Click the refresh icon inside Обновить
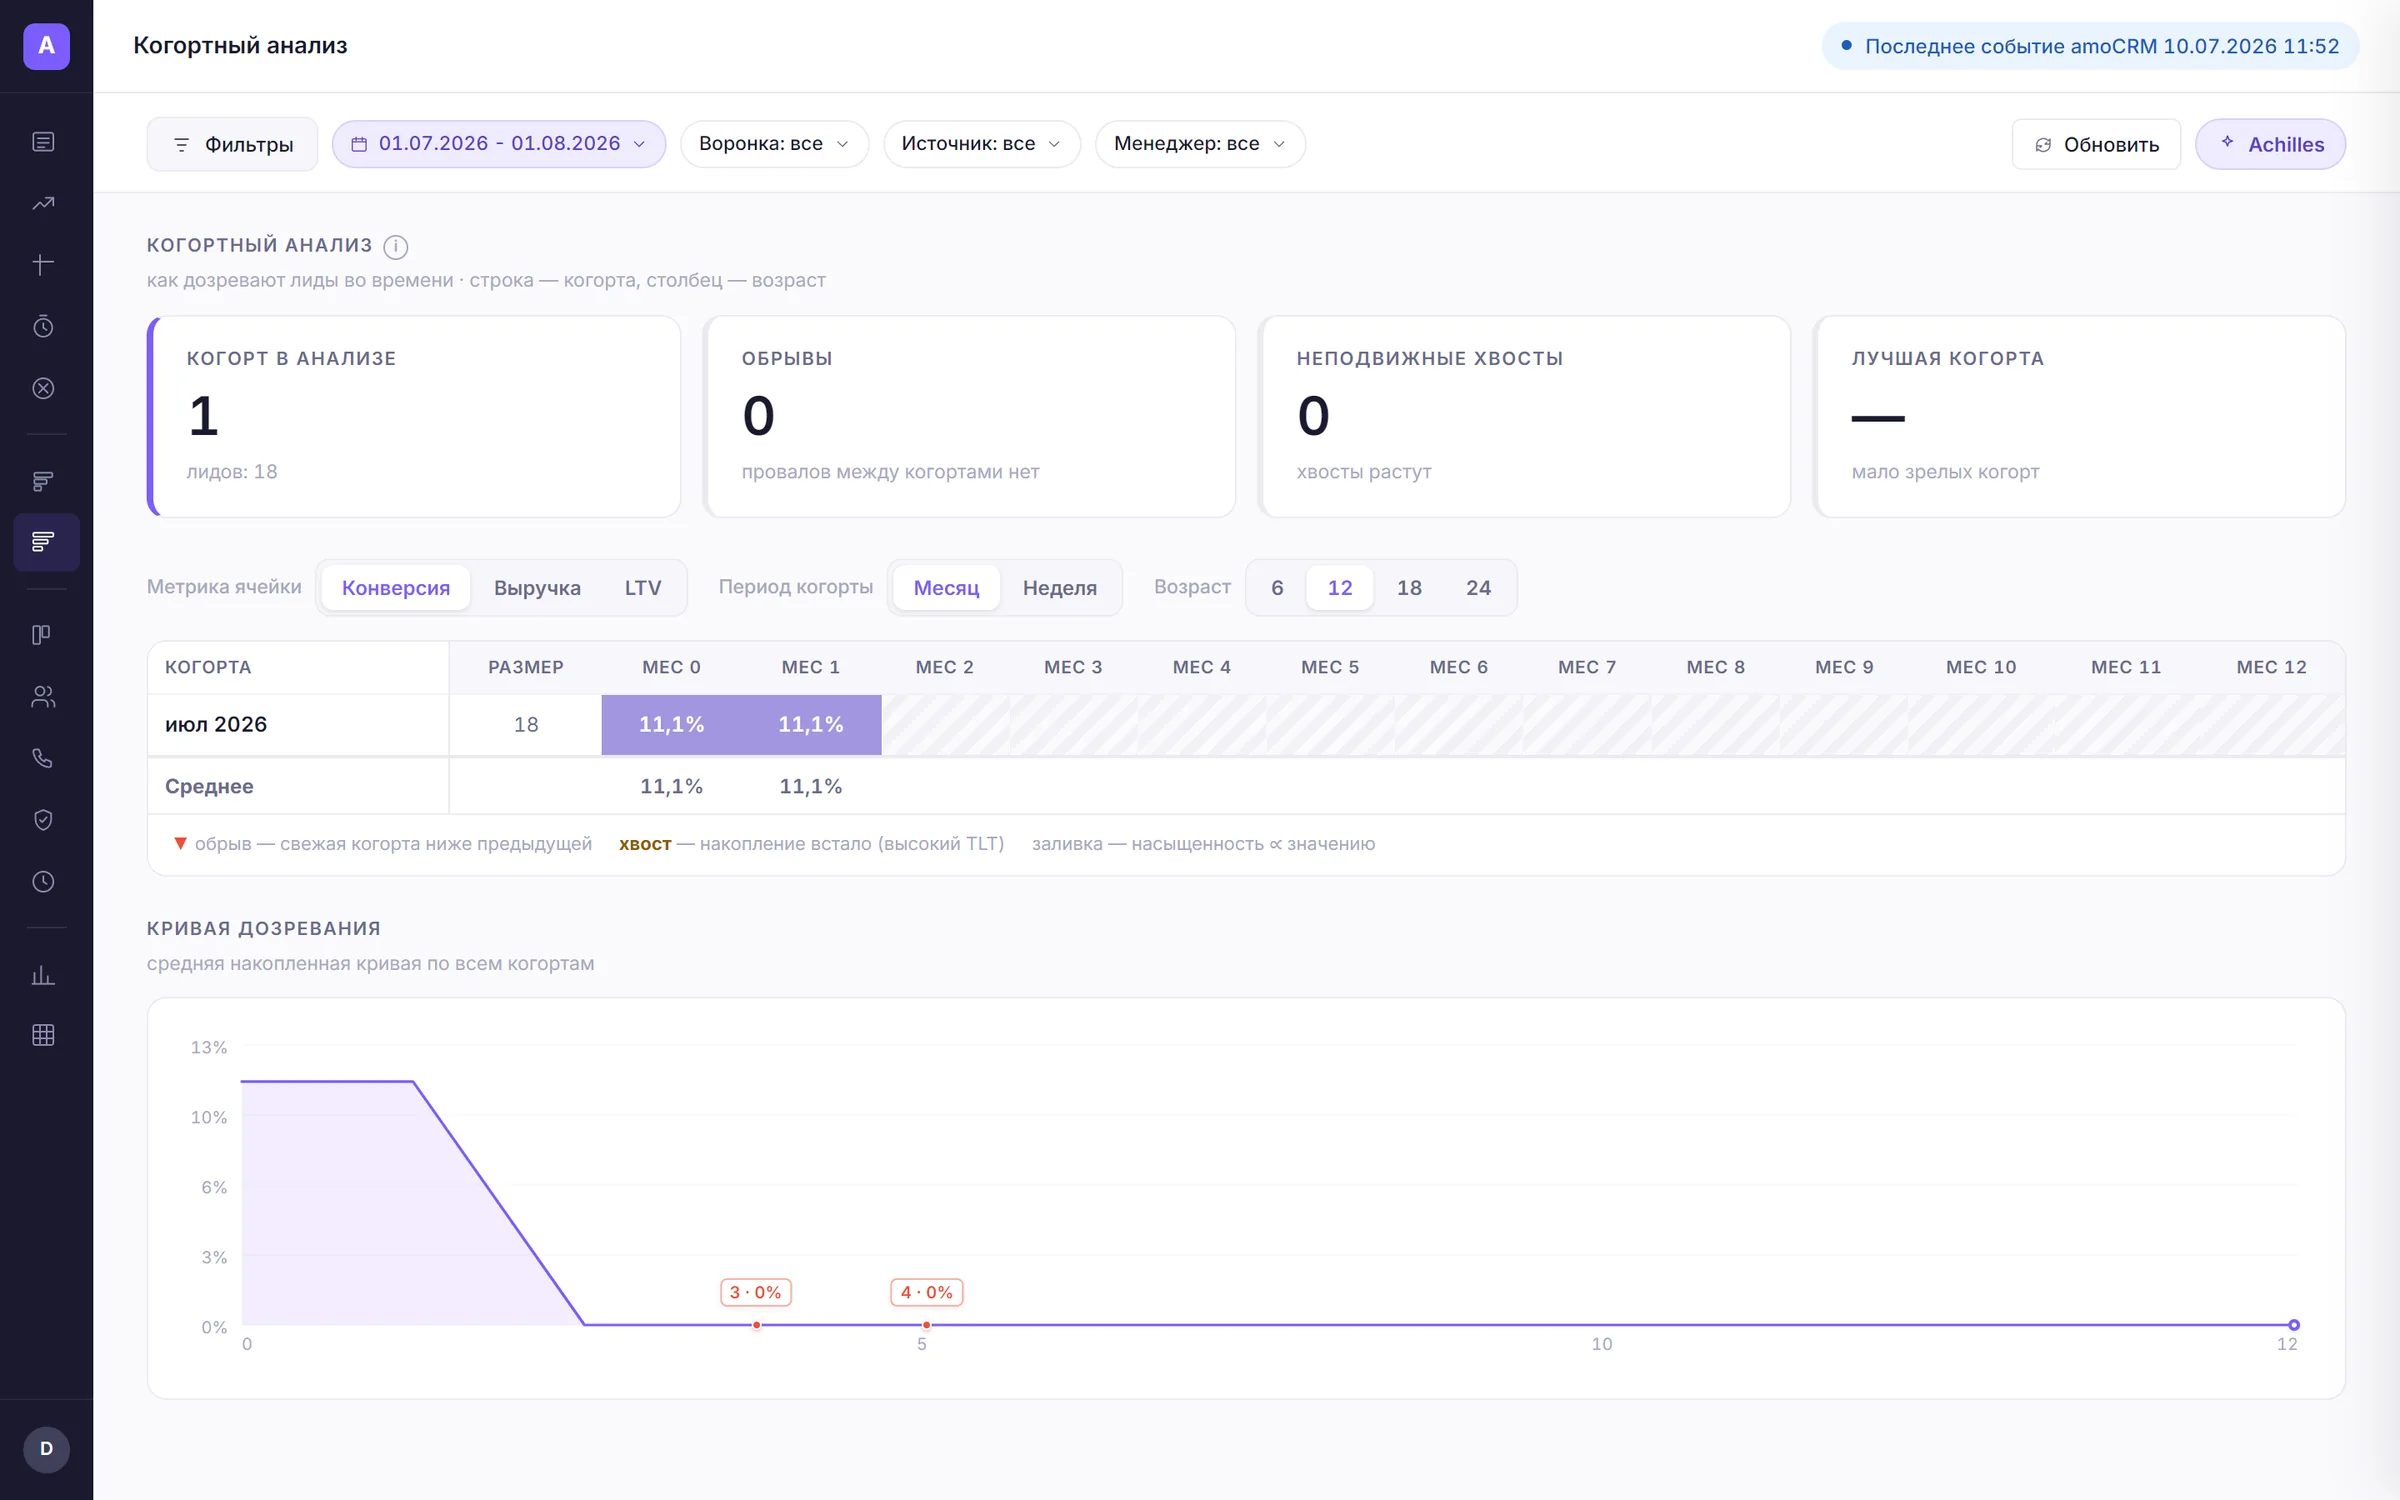The width and height of the screenshot is (2400, 1500). (2043, 145)
